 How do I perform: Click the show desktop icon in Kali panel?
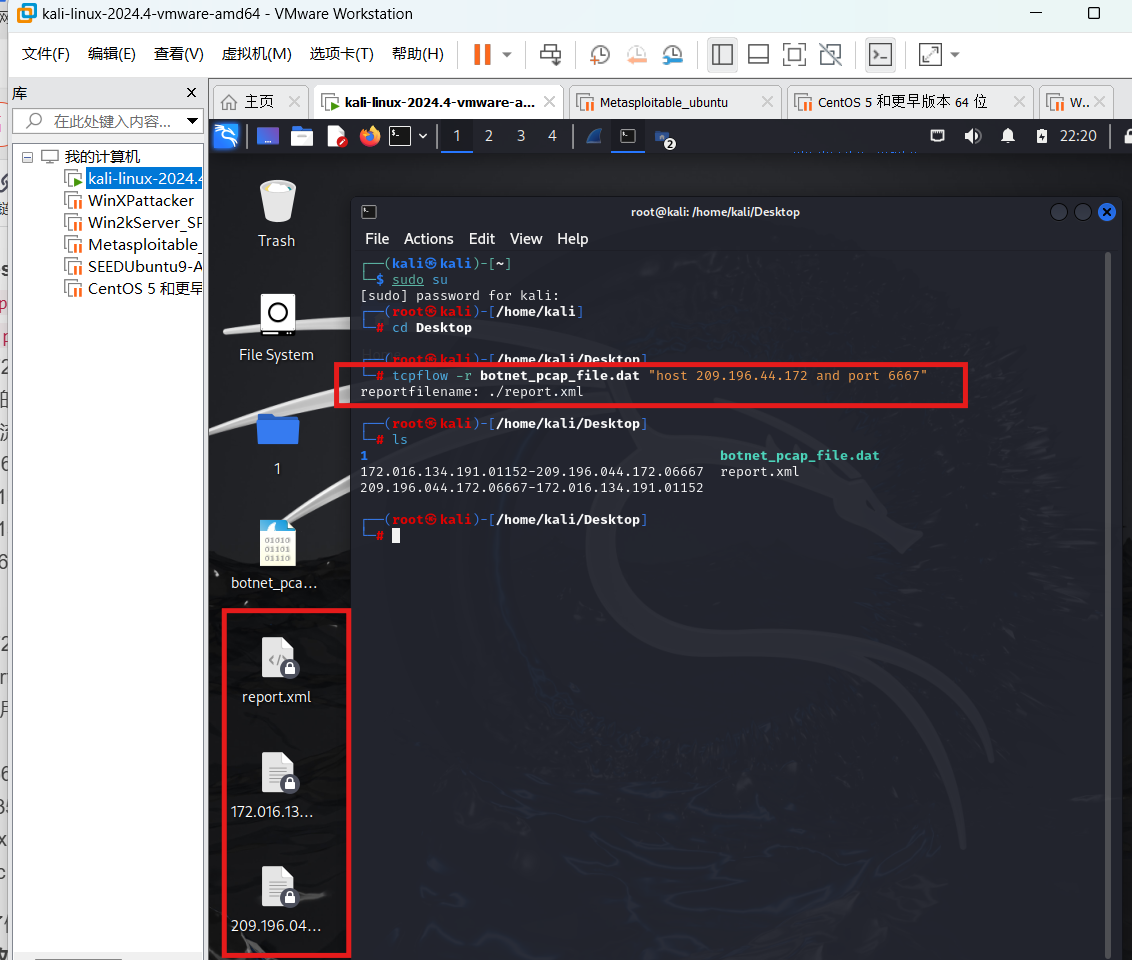pyautogui.click(x=267, y=136)
